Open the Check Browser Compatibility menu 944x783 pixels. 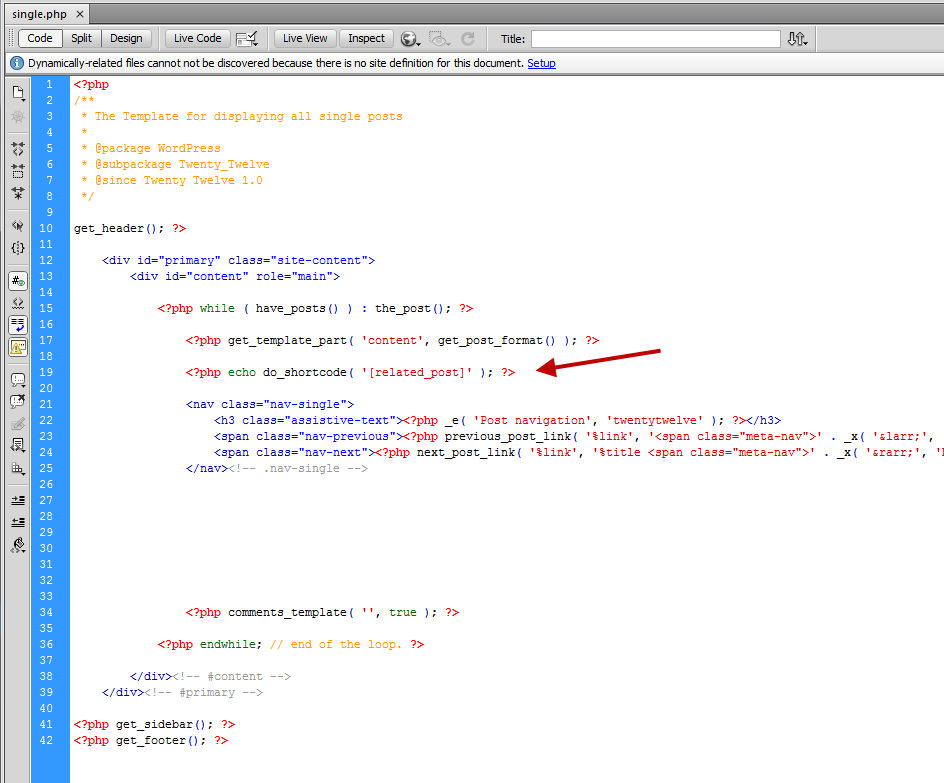pyautogui.click(x=247, y=39)
